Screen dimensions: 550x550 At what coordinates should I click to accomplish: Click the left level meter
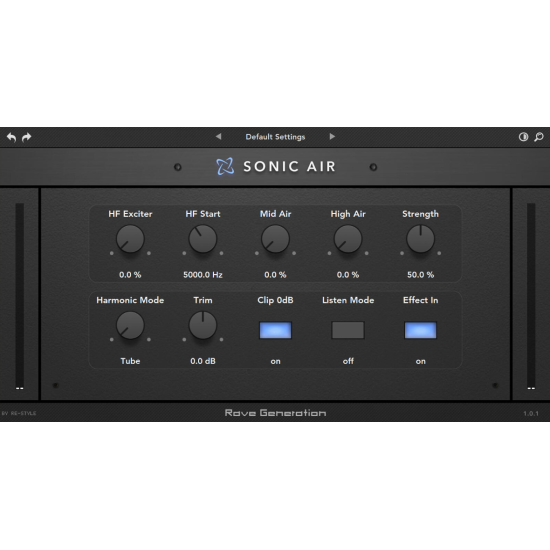pos(20,296)
